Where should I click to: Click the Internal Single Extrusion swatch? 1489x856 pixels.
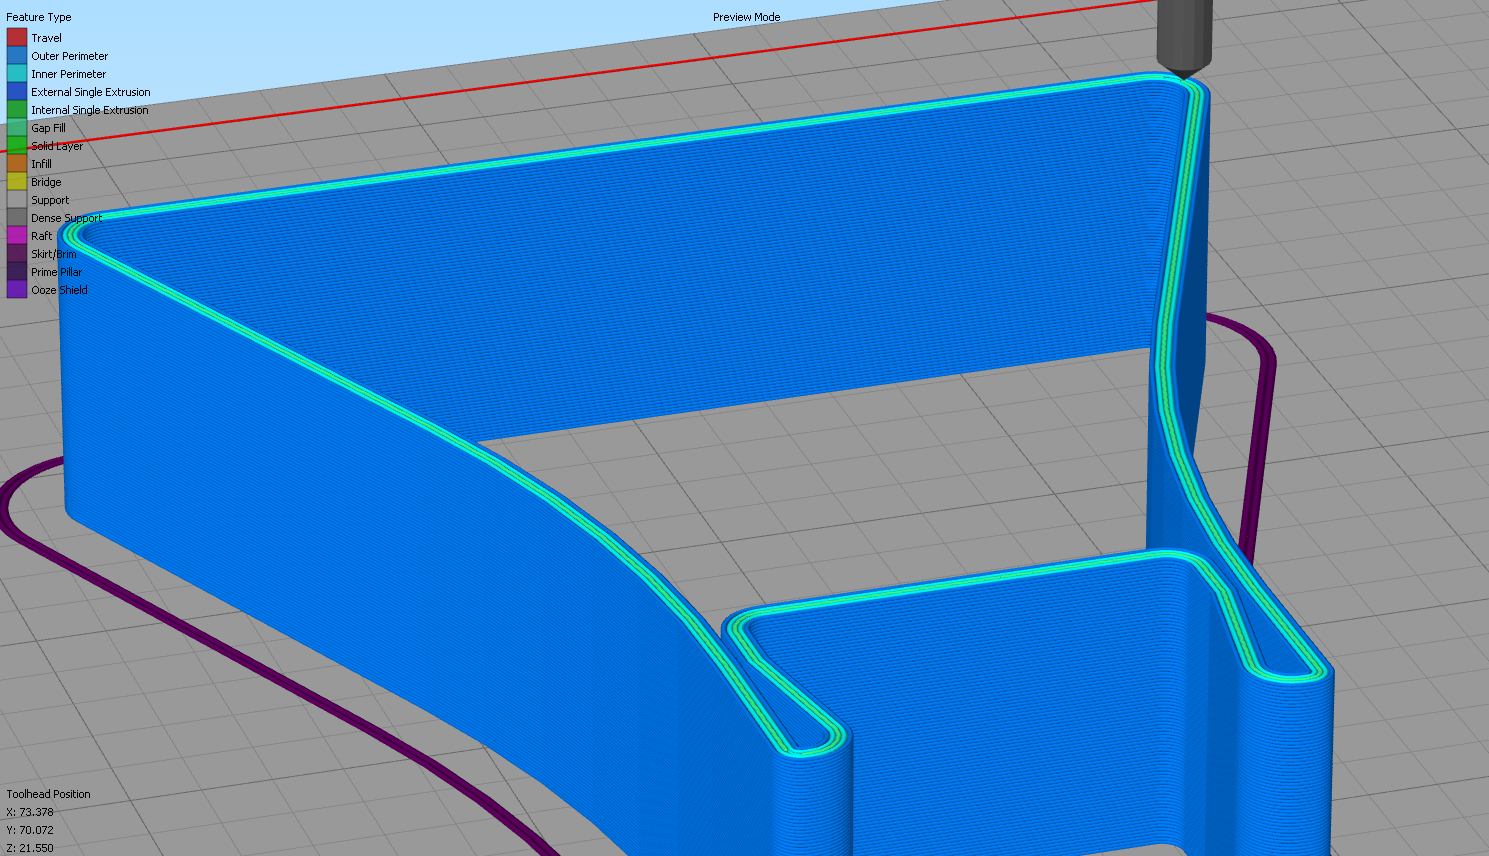tap(17, 110)
